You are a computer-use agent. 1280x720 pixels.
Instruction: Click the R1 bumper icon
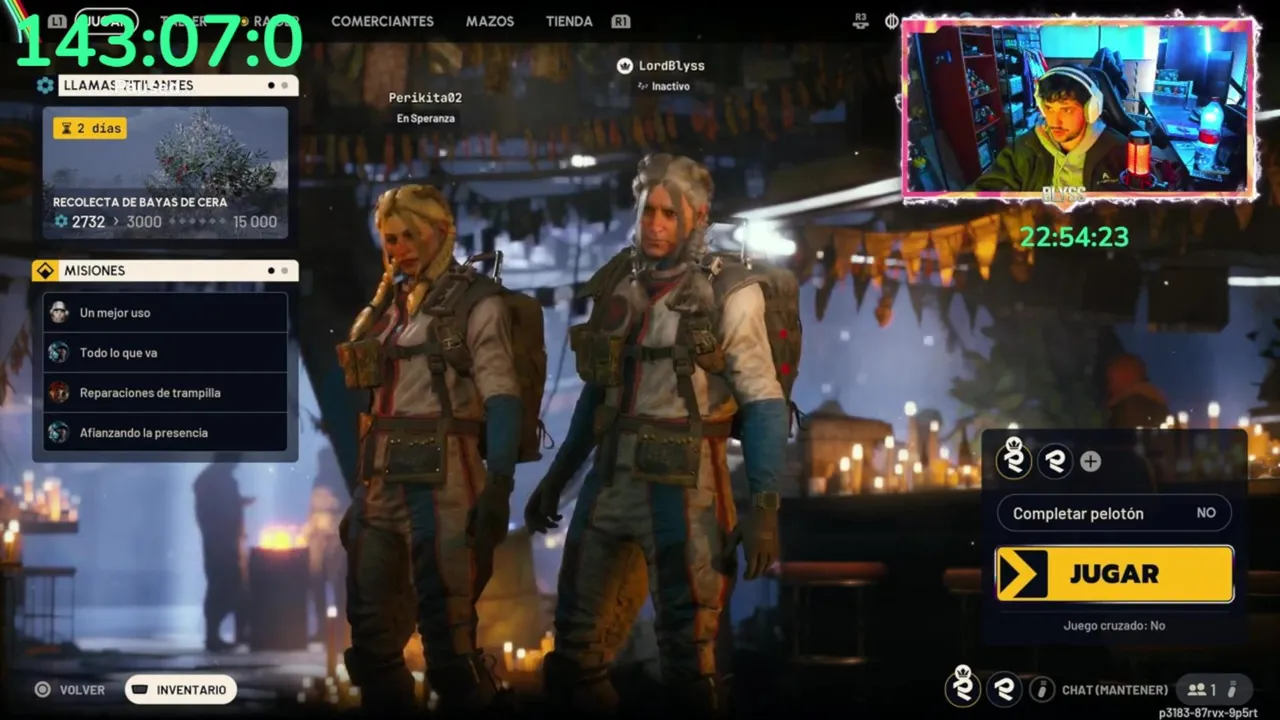(x=621, y=21)
